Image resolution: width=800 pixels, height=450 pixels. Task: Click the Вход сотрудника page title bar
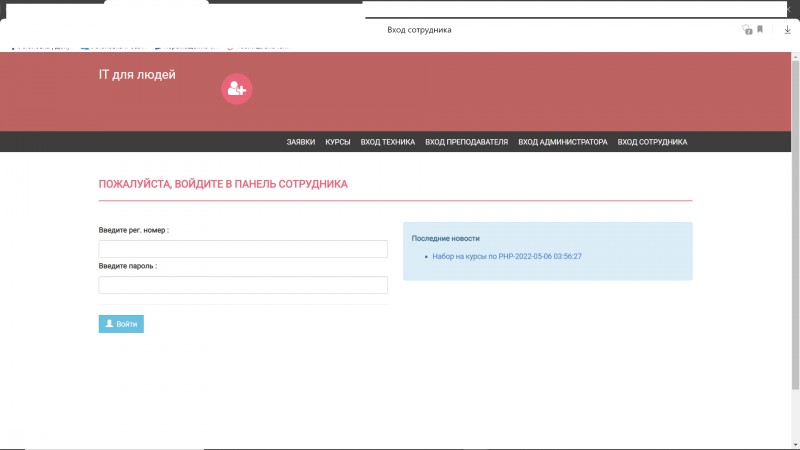(x=419, y=30)
